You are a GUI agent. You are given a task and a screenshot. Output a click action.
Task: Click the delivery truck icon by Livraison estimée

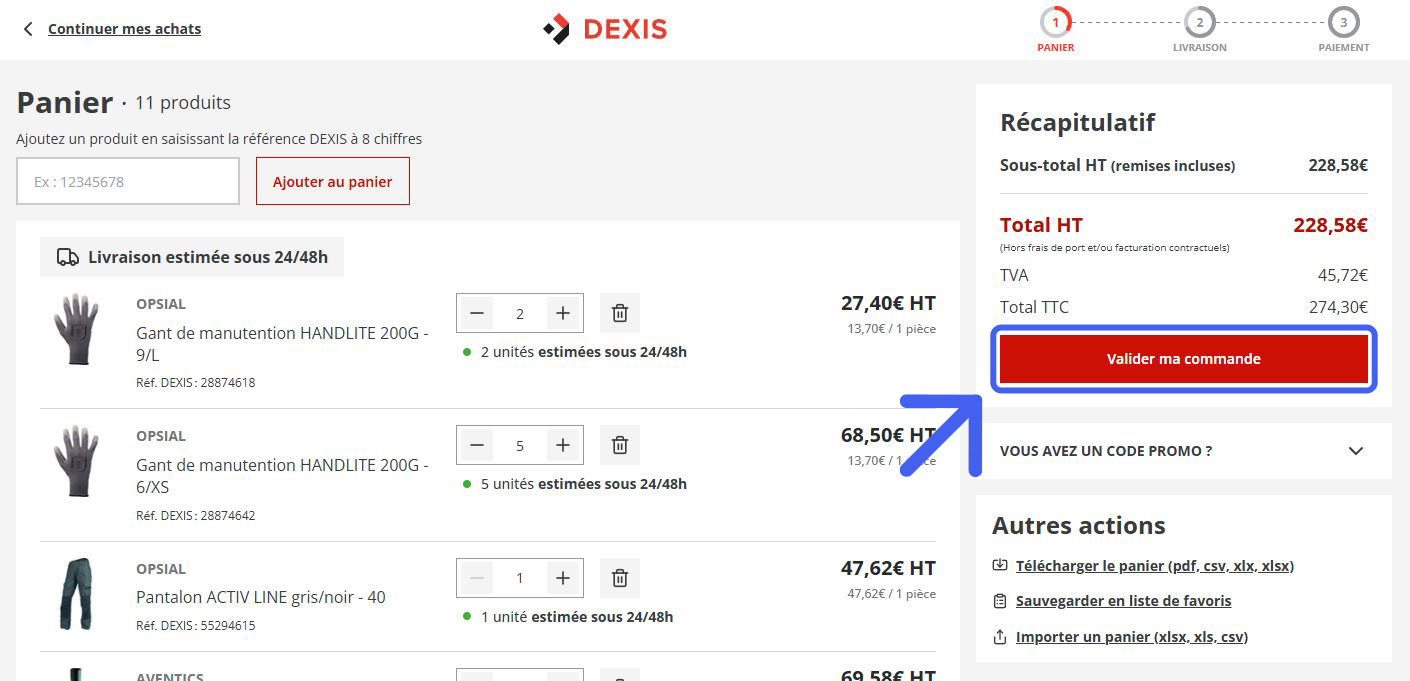pos(68,257)
